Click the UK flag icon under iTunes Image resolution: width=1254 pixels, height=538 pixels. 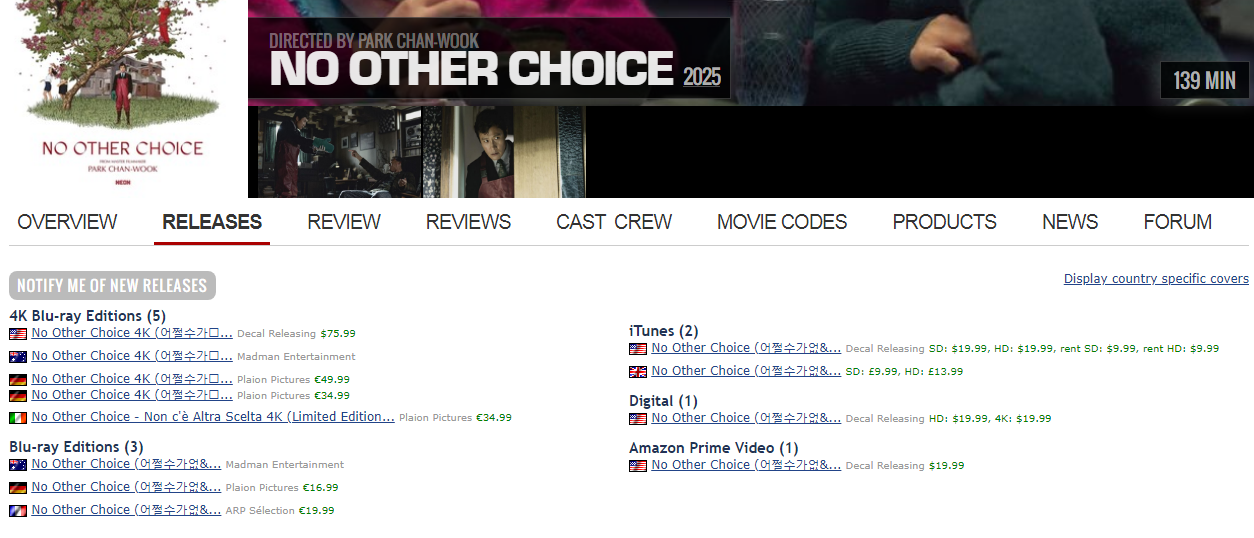[x=638, y=372]
